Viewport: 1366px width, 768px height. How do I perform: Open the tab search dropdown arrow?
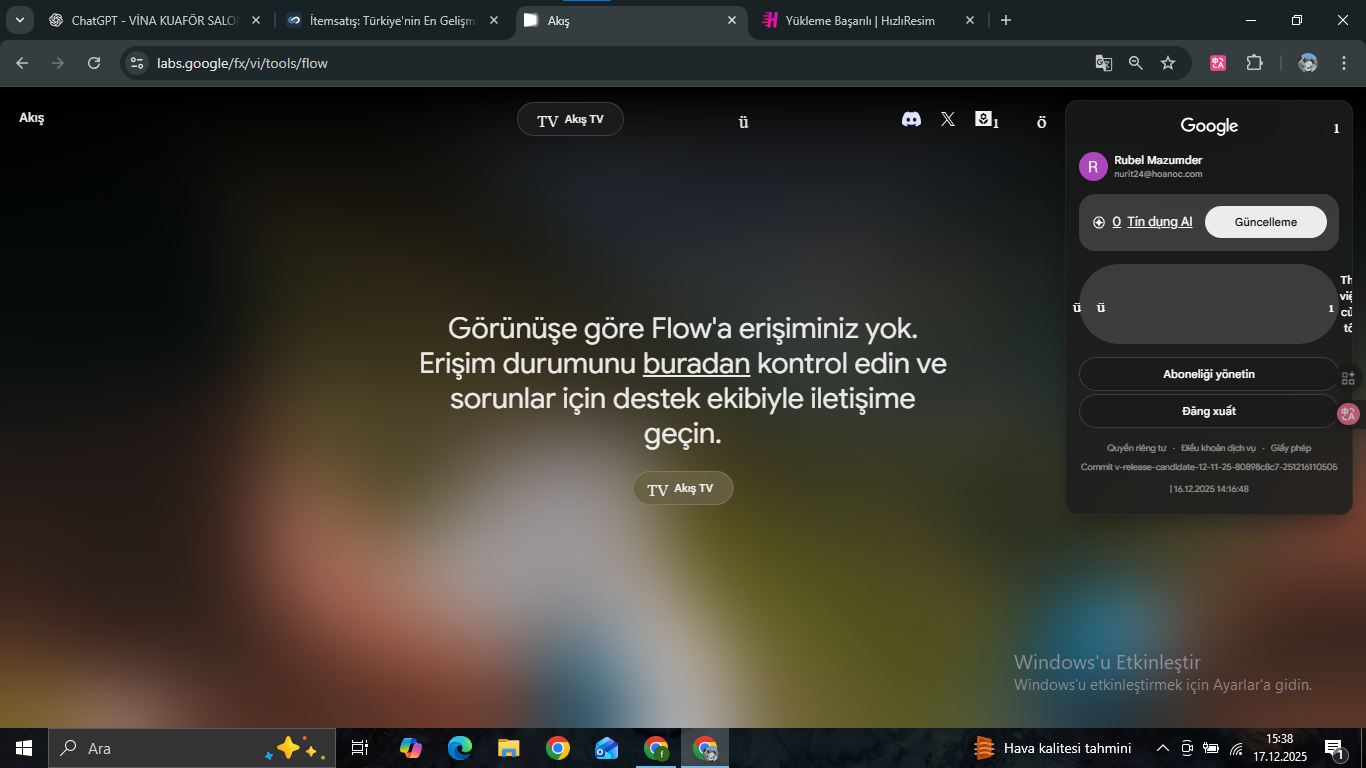click(20, 20)
